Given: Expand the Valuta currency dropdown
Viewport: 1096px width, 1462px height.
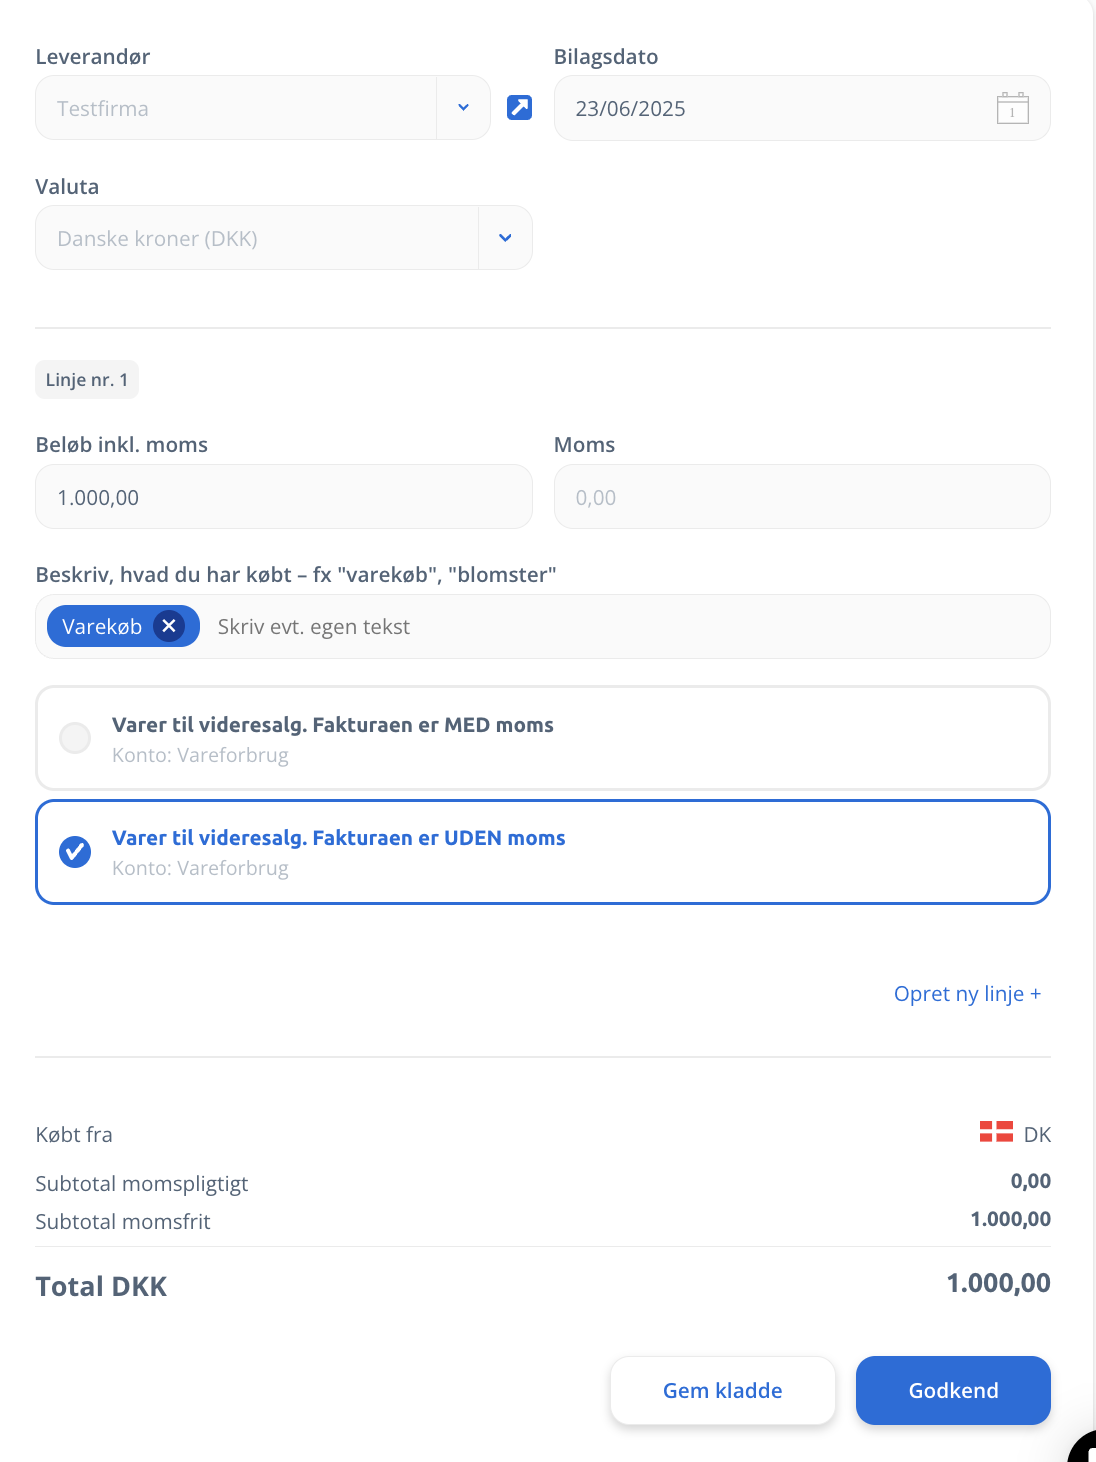Looking at the screenshot, I should point(505,238).
